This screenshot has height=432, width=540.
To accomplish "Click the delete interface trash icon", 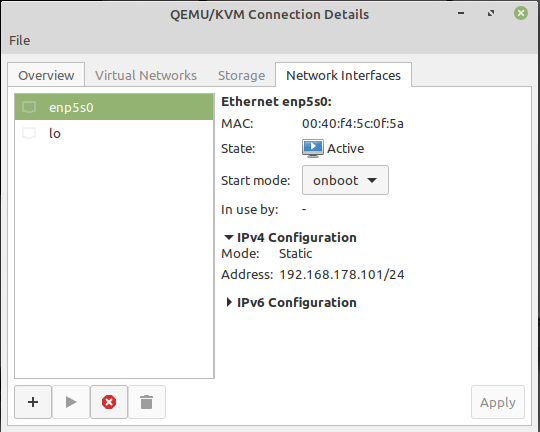I will (x=147, y=402).
